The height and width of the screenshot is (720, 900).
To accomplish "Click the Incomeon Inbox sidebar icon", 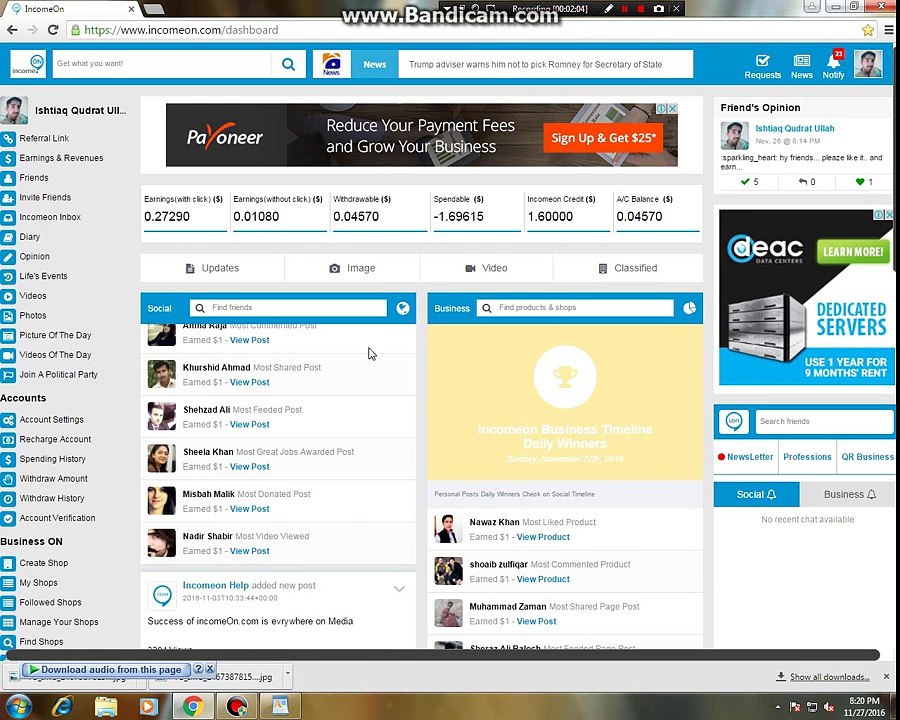I will click(8, 217).
